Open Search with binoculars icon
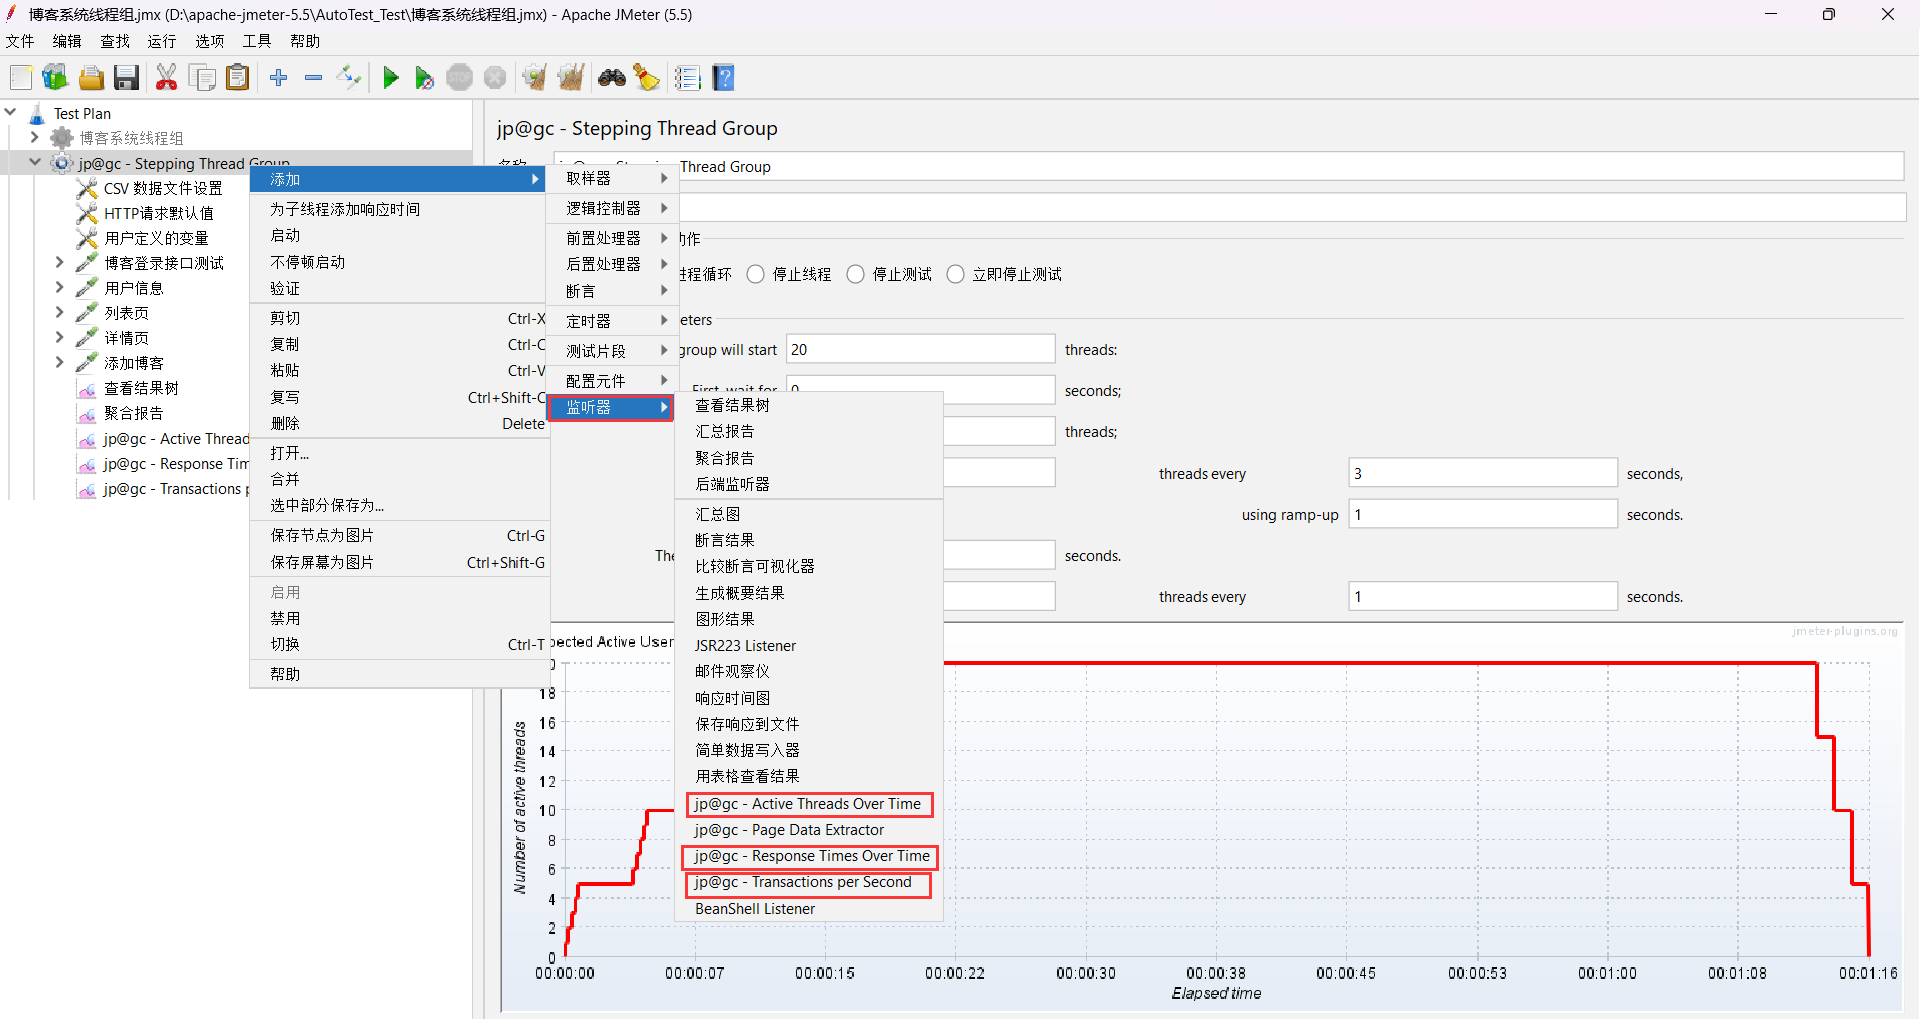This screenshot has height=1020, width=1920. coord(612,78)
